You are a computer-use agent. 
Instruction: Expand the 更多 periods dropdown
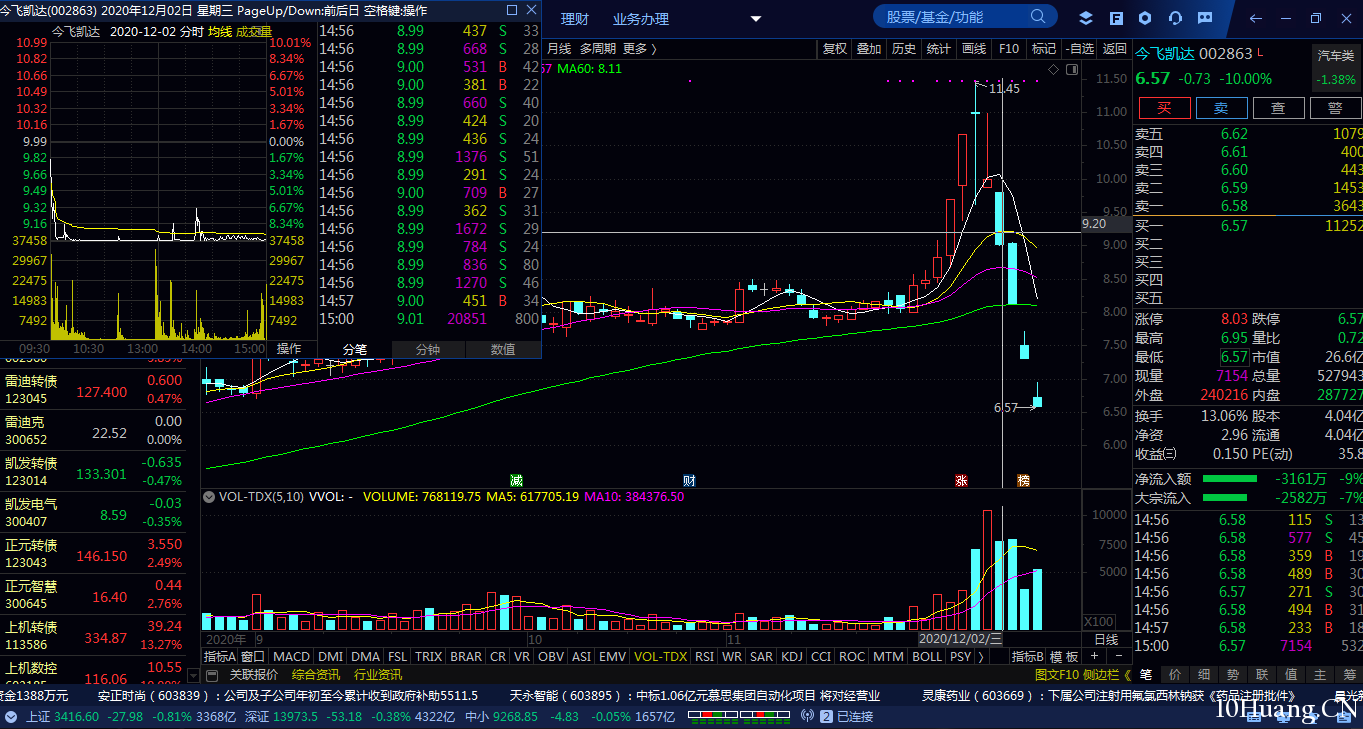[640, 49]
